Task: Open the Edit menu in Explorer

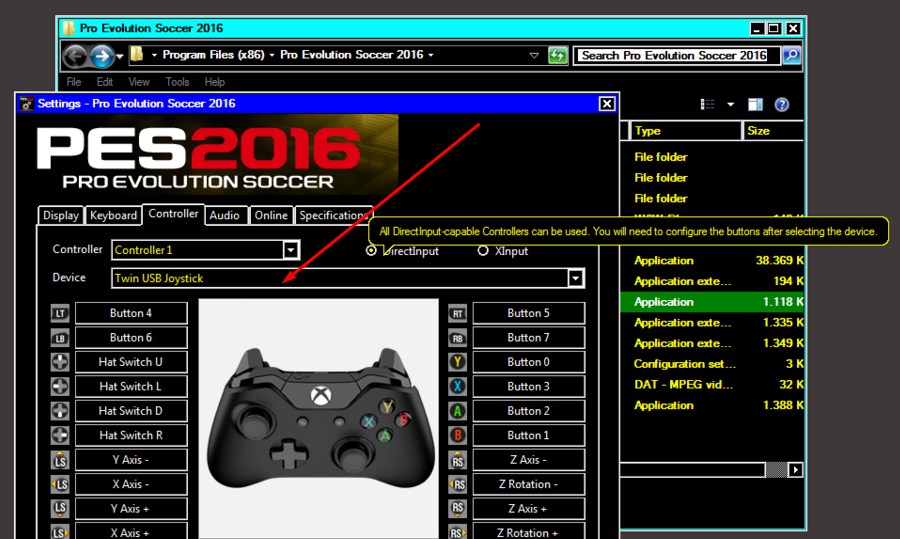Action: 104,82
